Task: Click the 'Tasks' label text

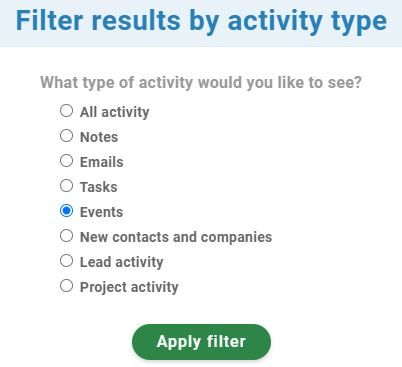Action: [99, 187]
